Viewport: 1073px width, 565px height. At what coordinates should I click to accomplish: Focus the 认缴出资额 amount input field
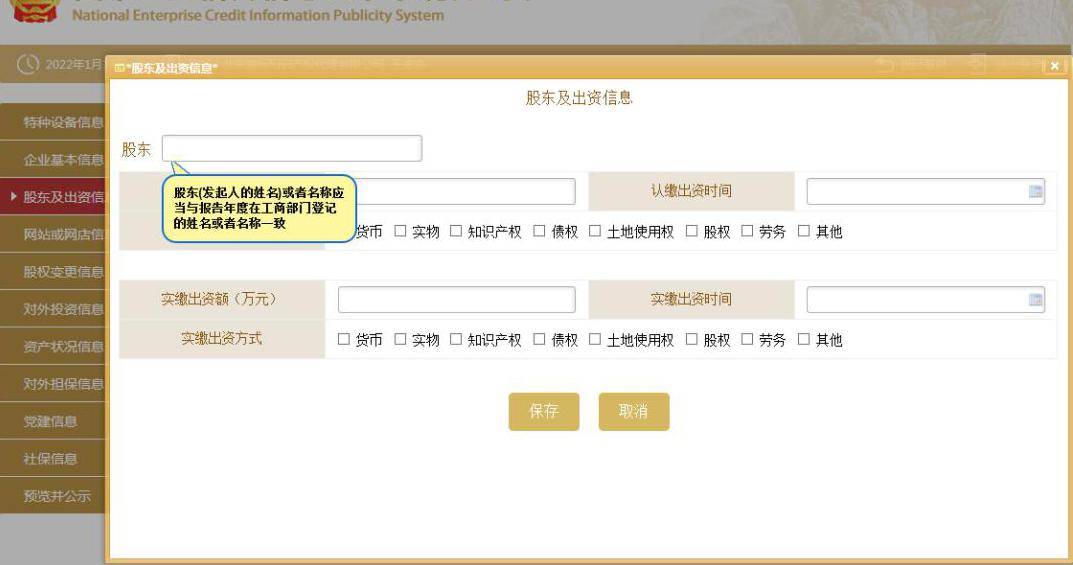pos(465,192)
